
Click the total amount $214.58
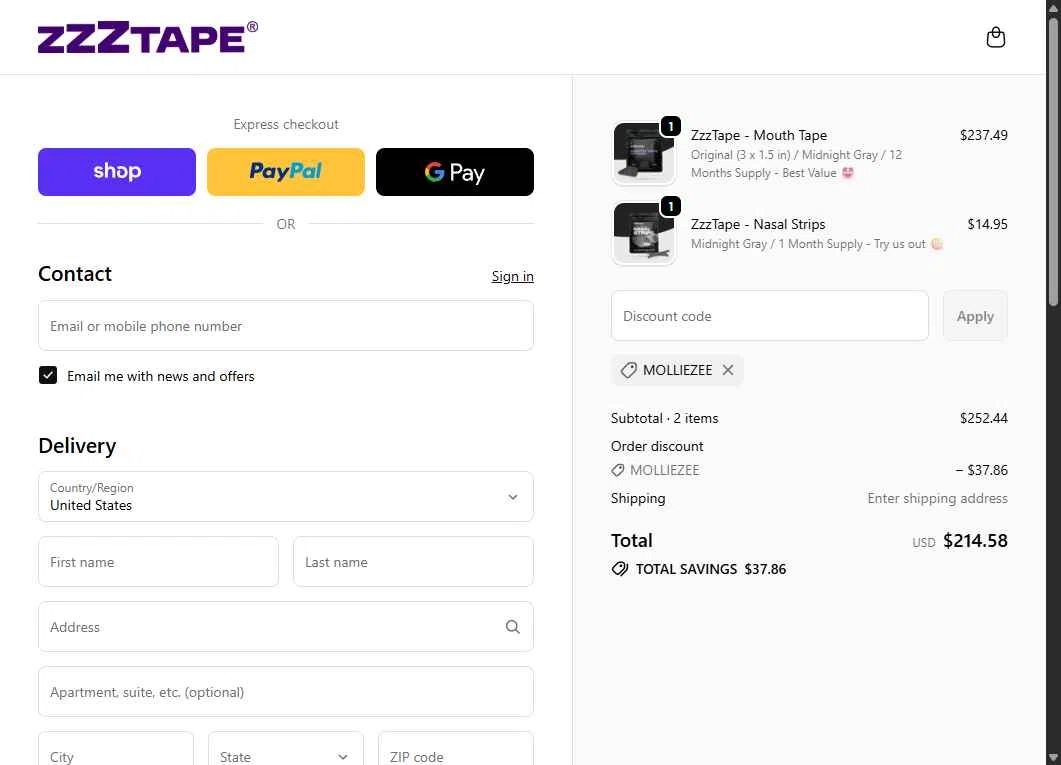975,540
